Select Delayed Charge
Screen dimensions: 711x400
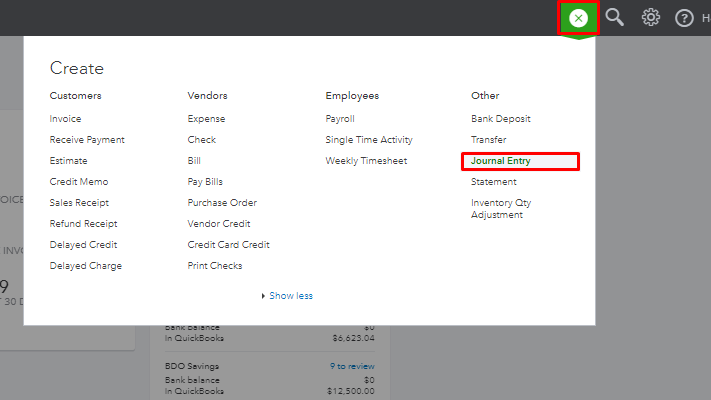[86, 266]
